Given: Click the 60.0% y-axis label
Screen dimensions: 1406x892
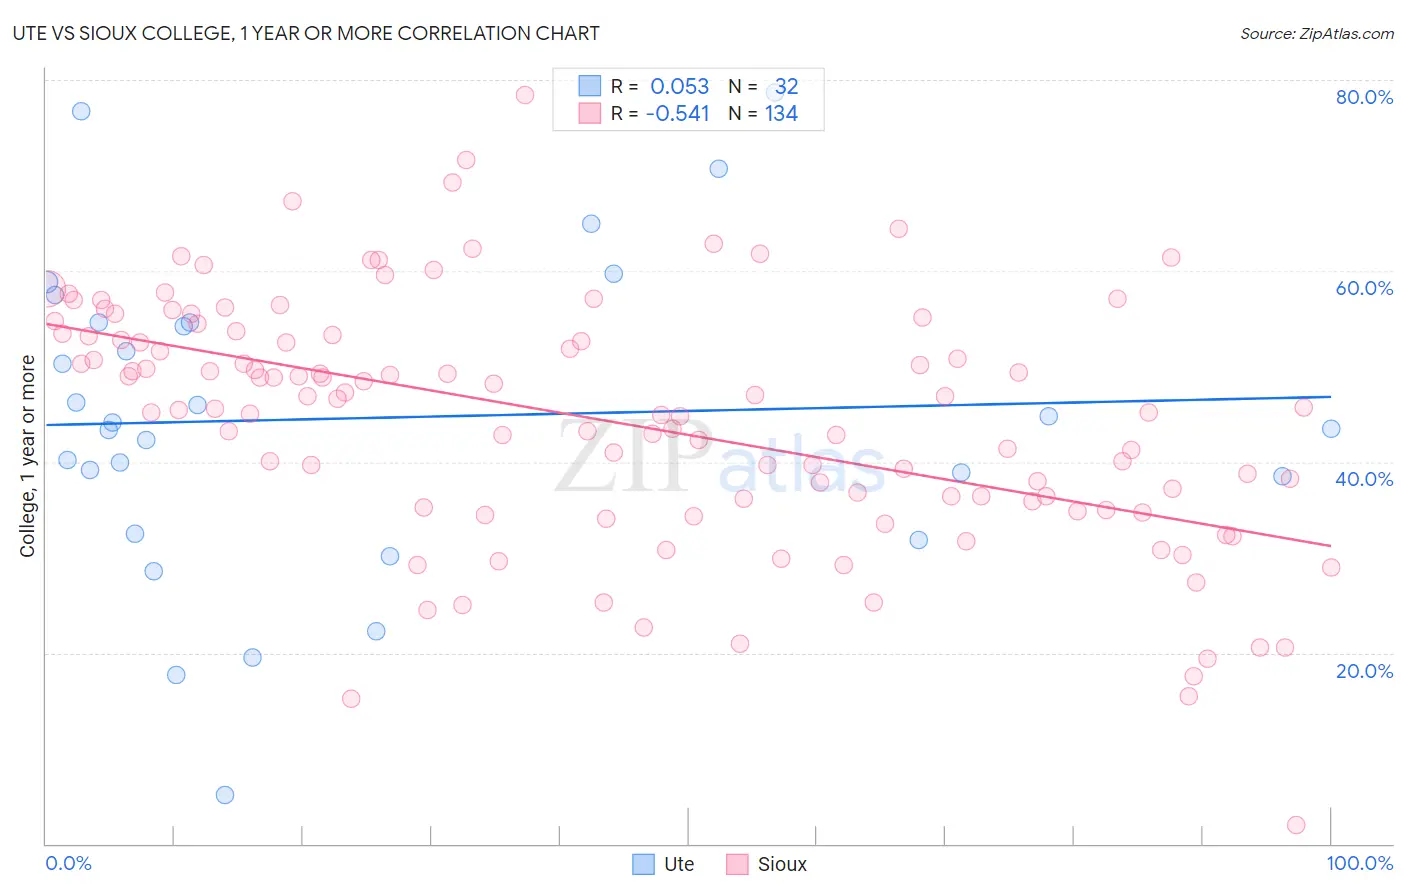Looking at the screenshot, I should point(1364,288).
